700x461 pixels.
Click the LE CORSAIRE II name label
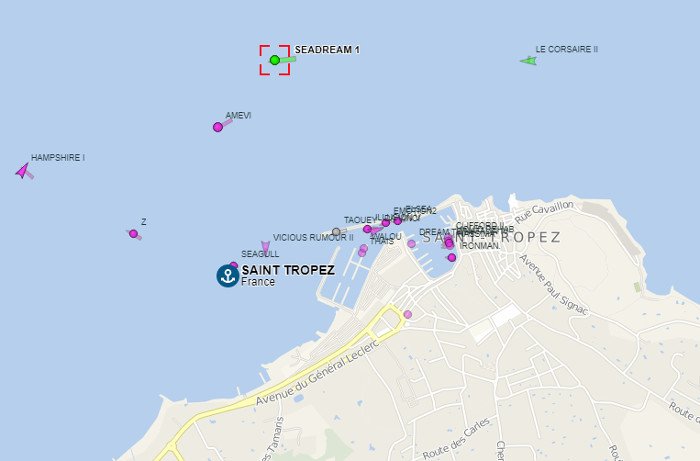567,49
